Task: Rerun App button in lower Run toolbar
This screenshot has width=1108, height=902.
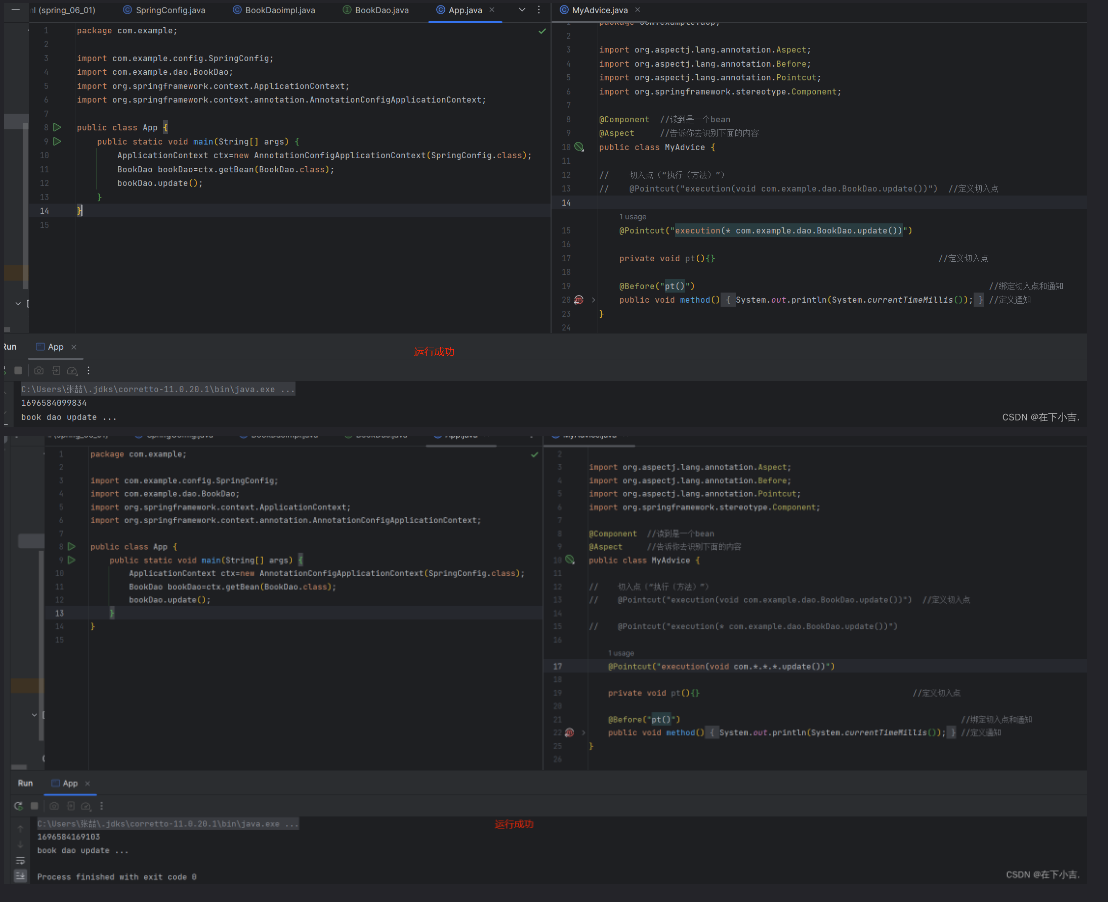Action: click(18, 806)
